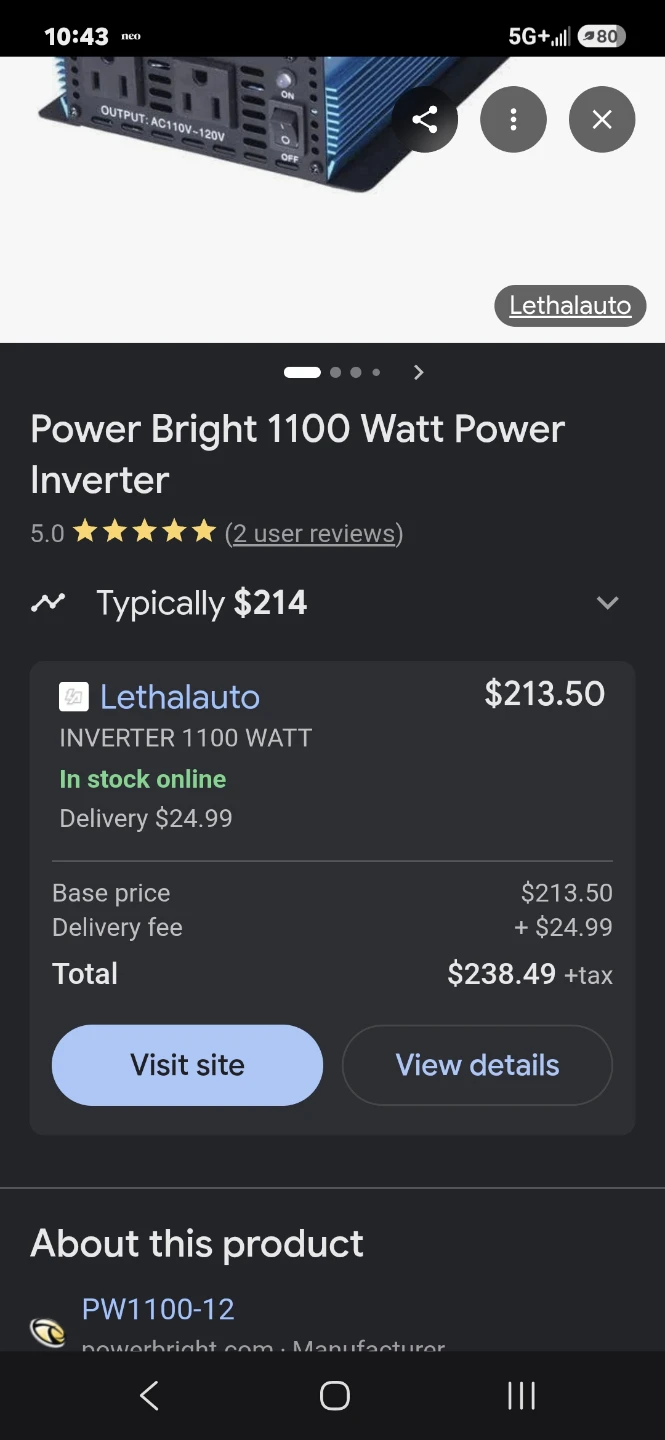Select the third image carousel dot
The height and width of the screenshot is (1440, 665).
356,372
